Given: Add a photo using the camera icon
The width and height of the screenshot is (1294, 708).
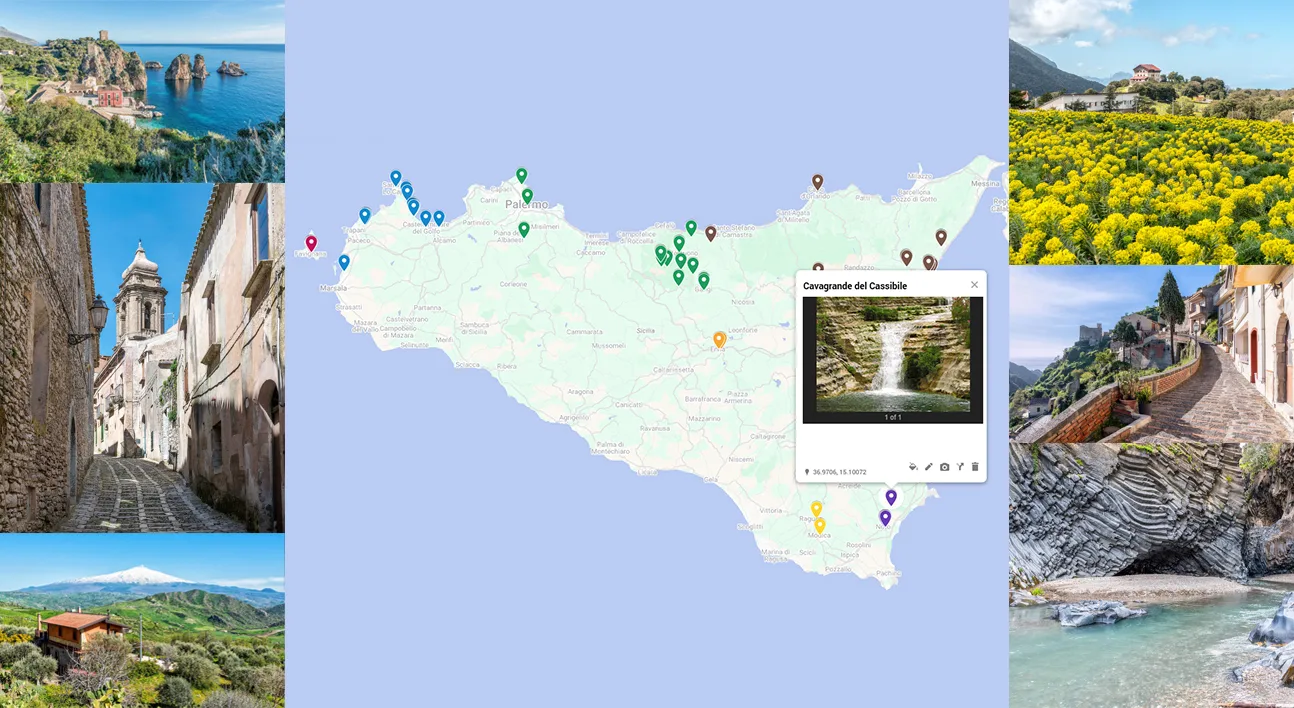Looking at the screenshot, I should 945,467.
